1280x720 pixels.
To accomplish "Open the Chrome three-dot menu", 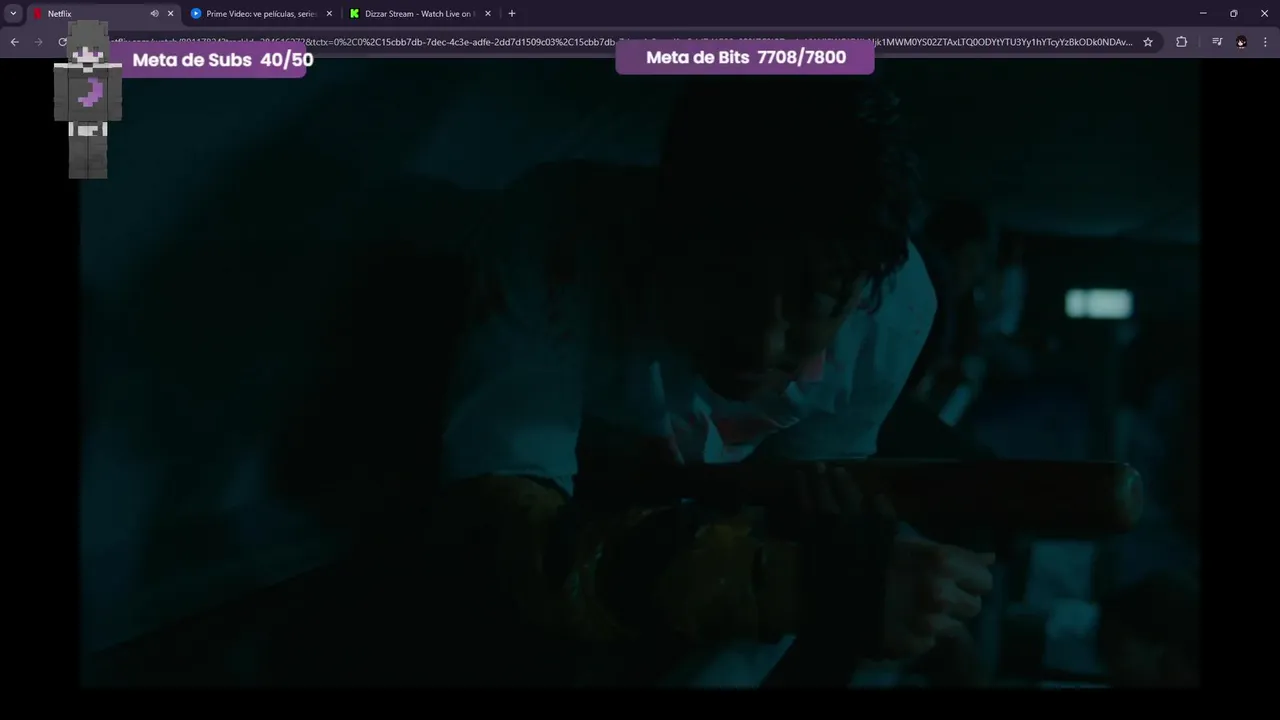I will click(x=1266, y=42).
